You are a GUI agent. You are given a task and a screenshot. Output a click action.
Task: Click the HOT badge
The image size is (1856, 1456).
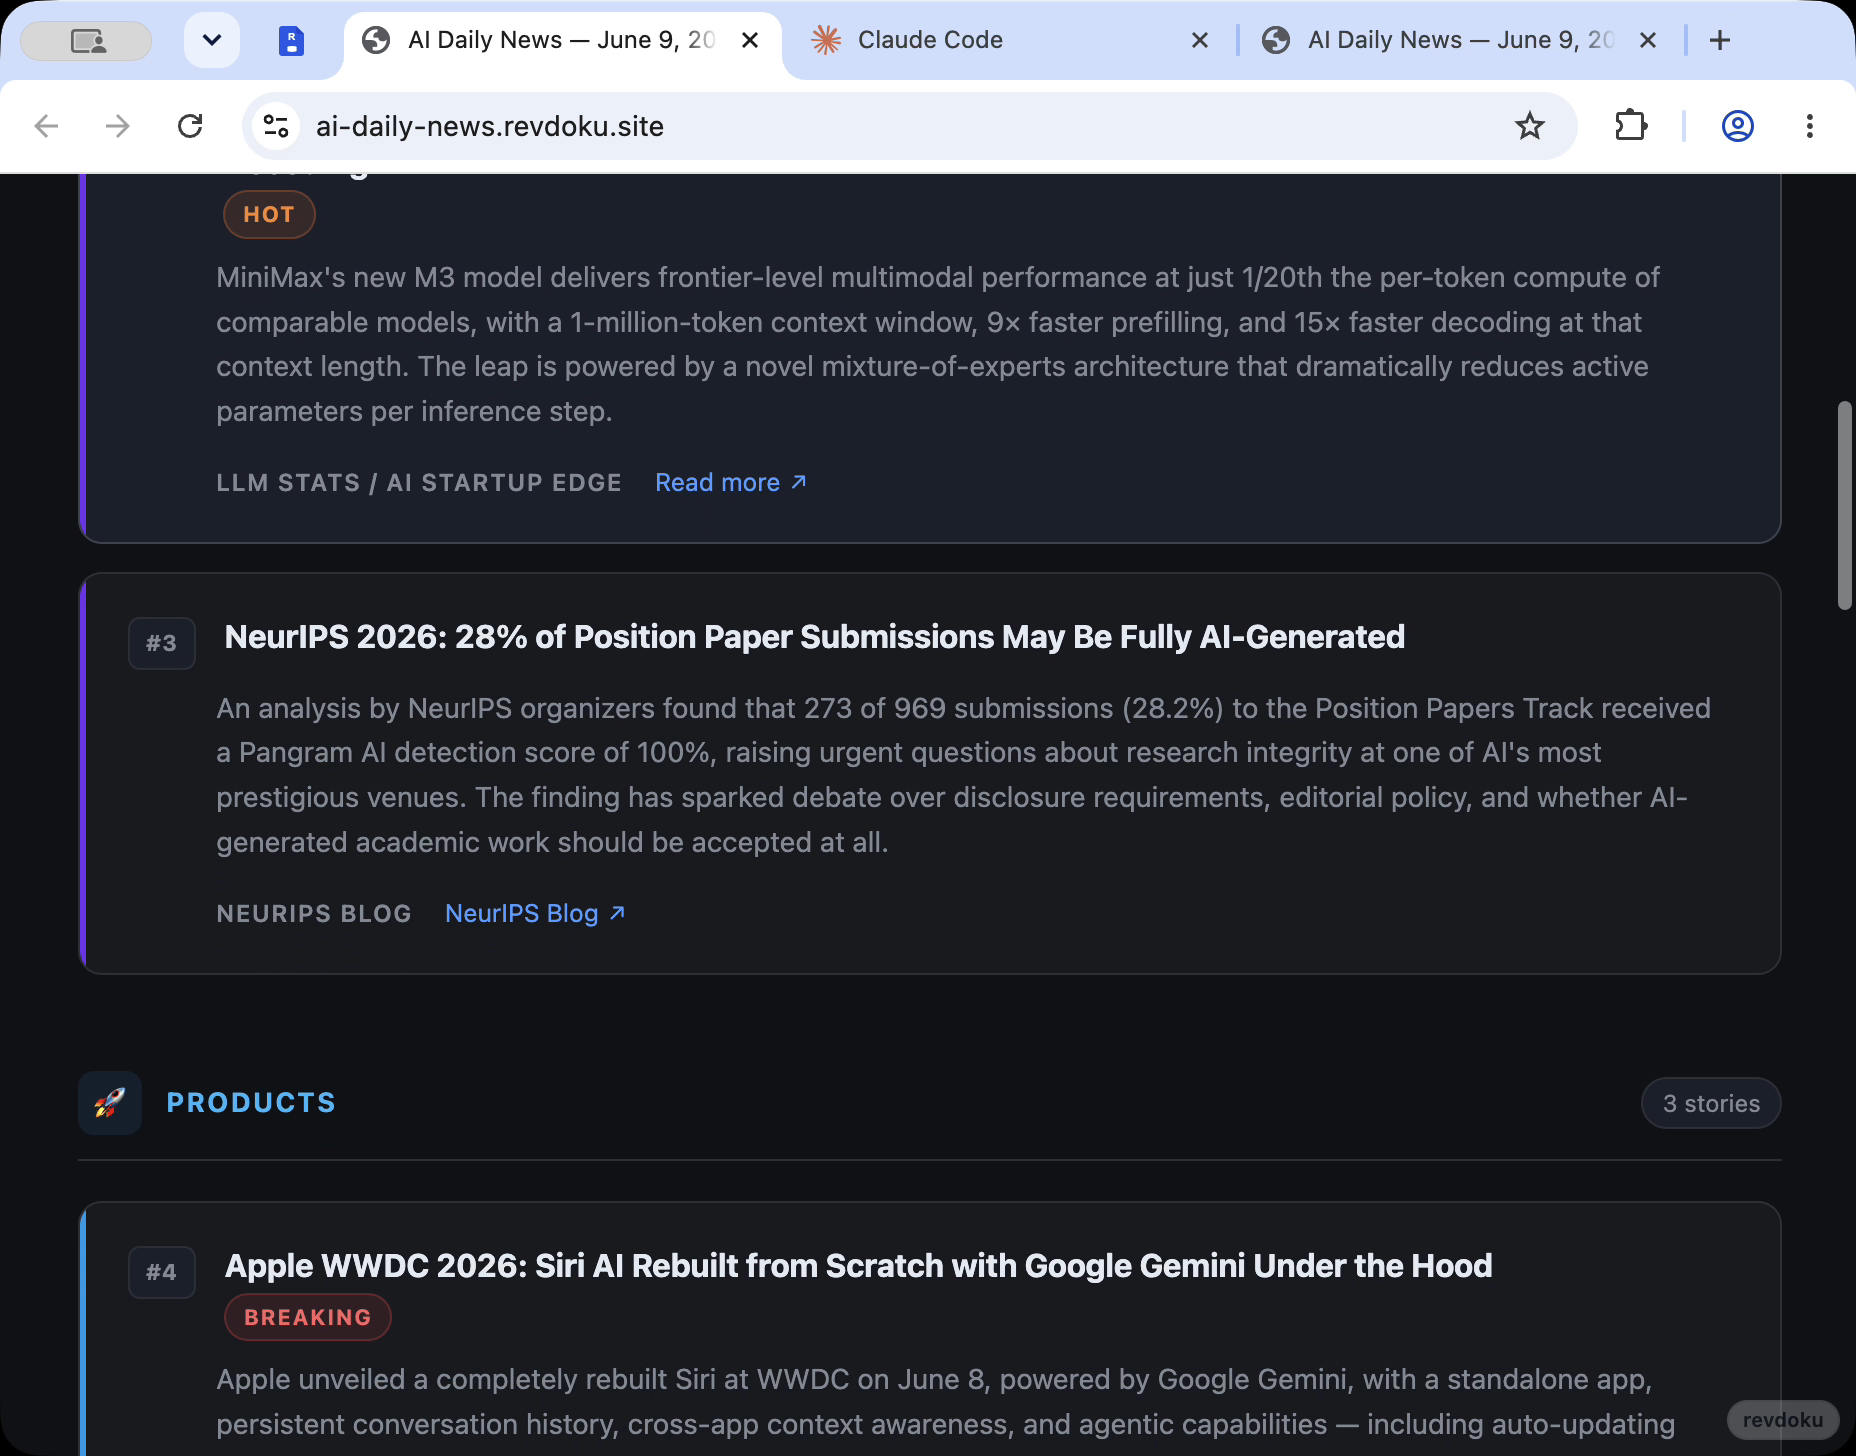click(269, 215)
